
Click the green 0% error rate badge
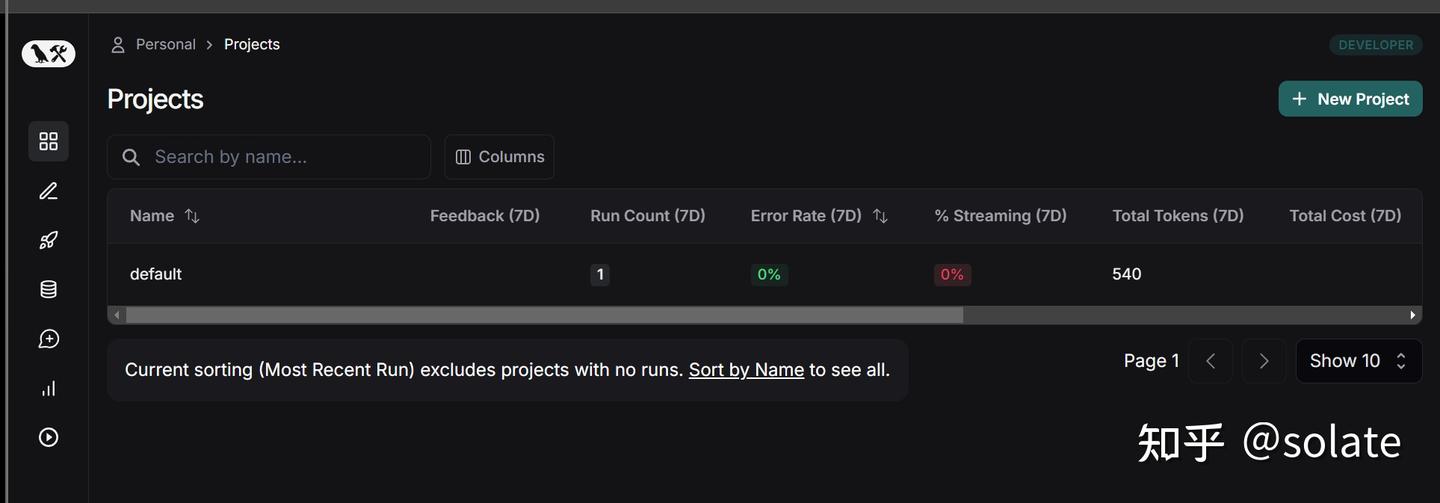point(769,274)
